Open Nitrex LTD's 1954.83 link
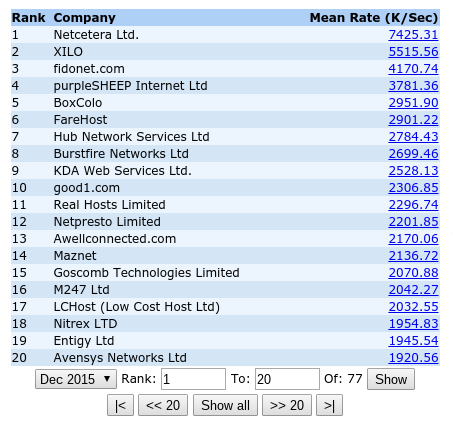Screen dimensions: 453x421 pos(413,324)
